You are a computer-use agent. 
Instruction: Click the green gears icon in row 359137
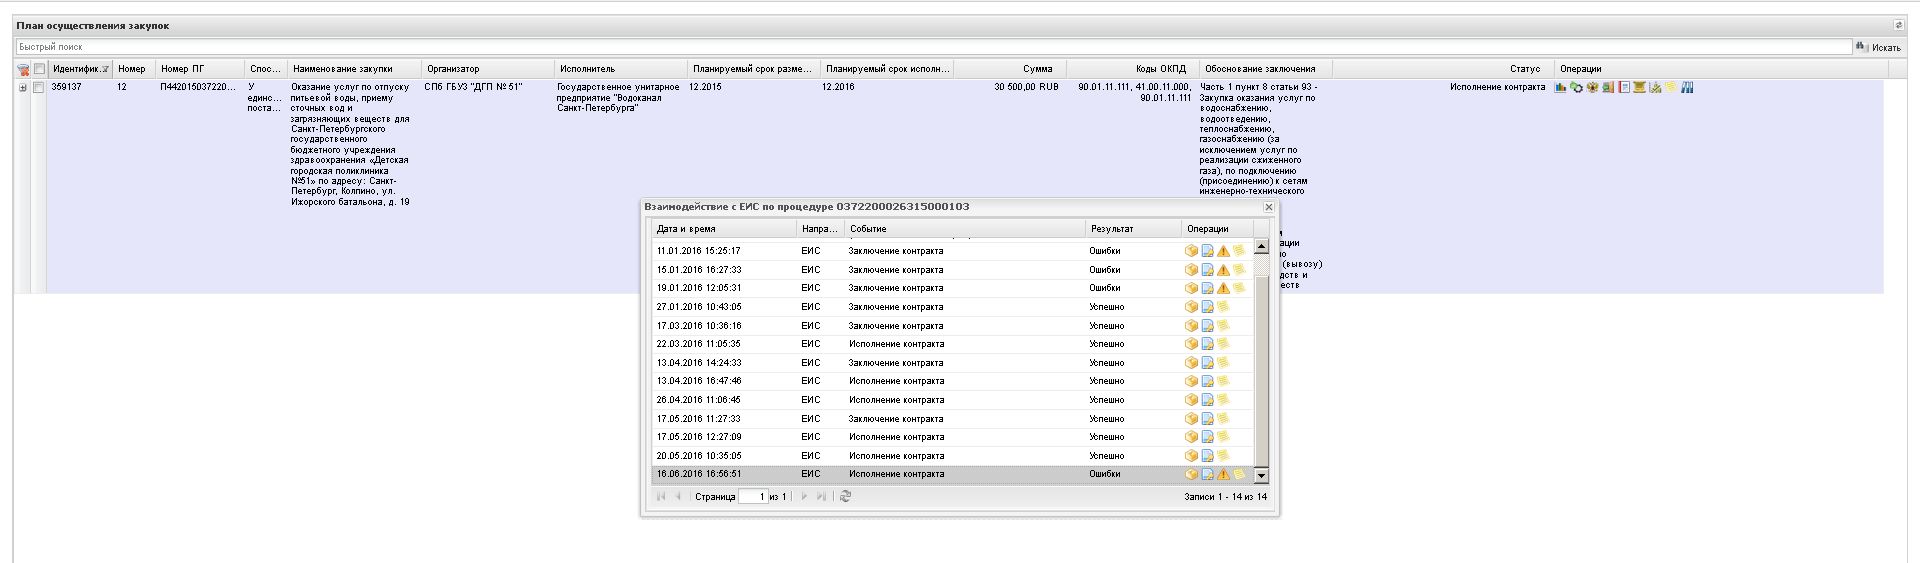point(1576,87)
